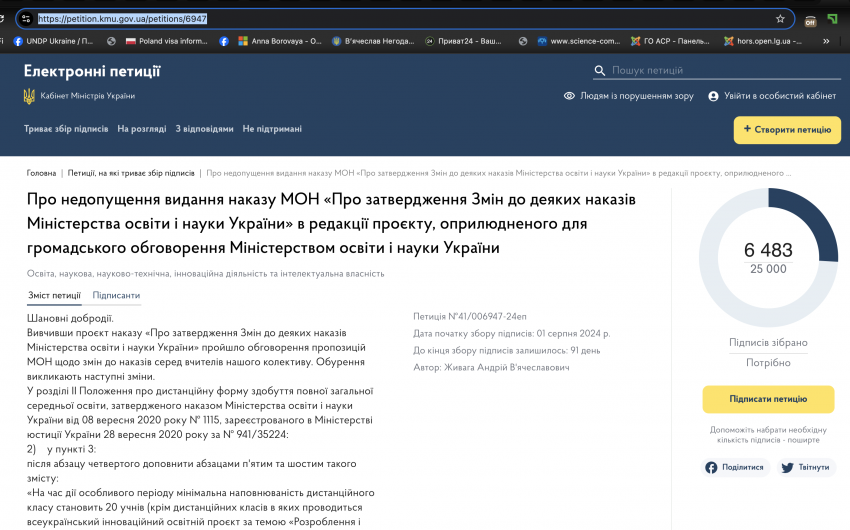Open 'З відповідями' petitions section
The width and height of the screenshot is (850, 530).
click(204, 129)
